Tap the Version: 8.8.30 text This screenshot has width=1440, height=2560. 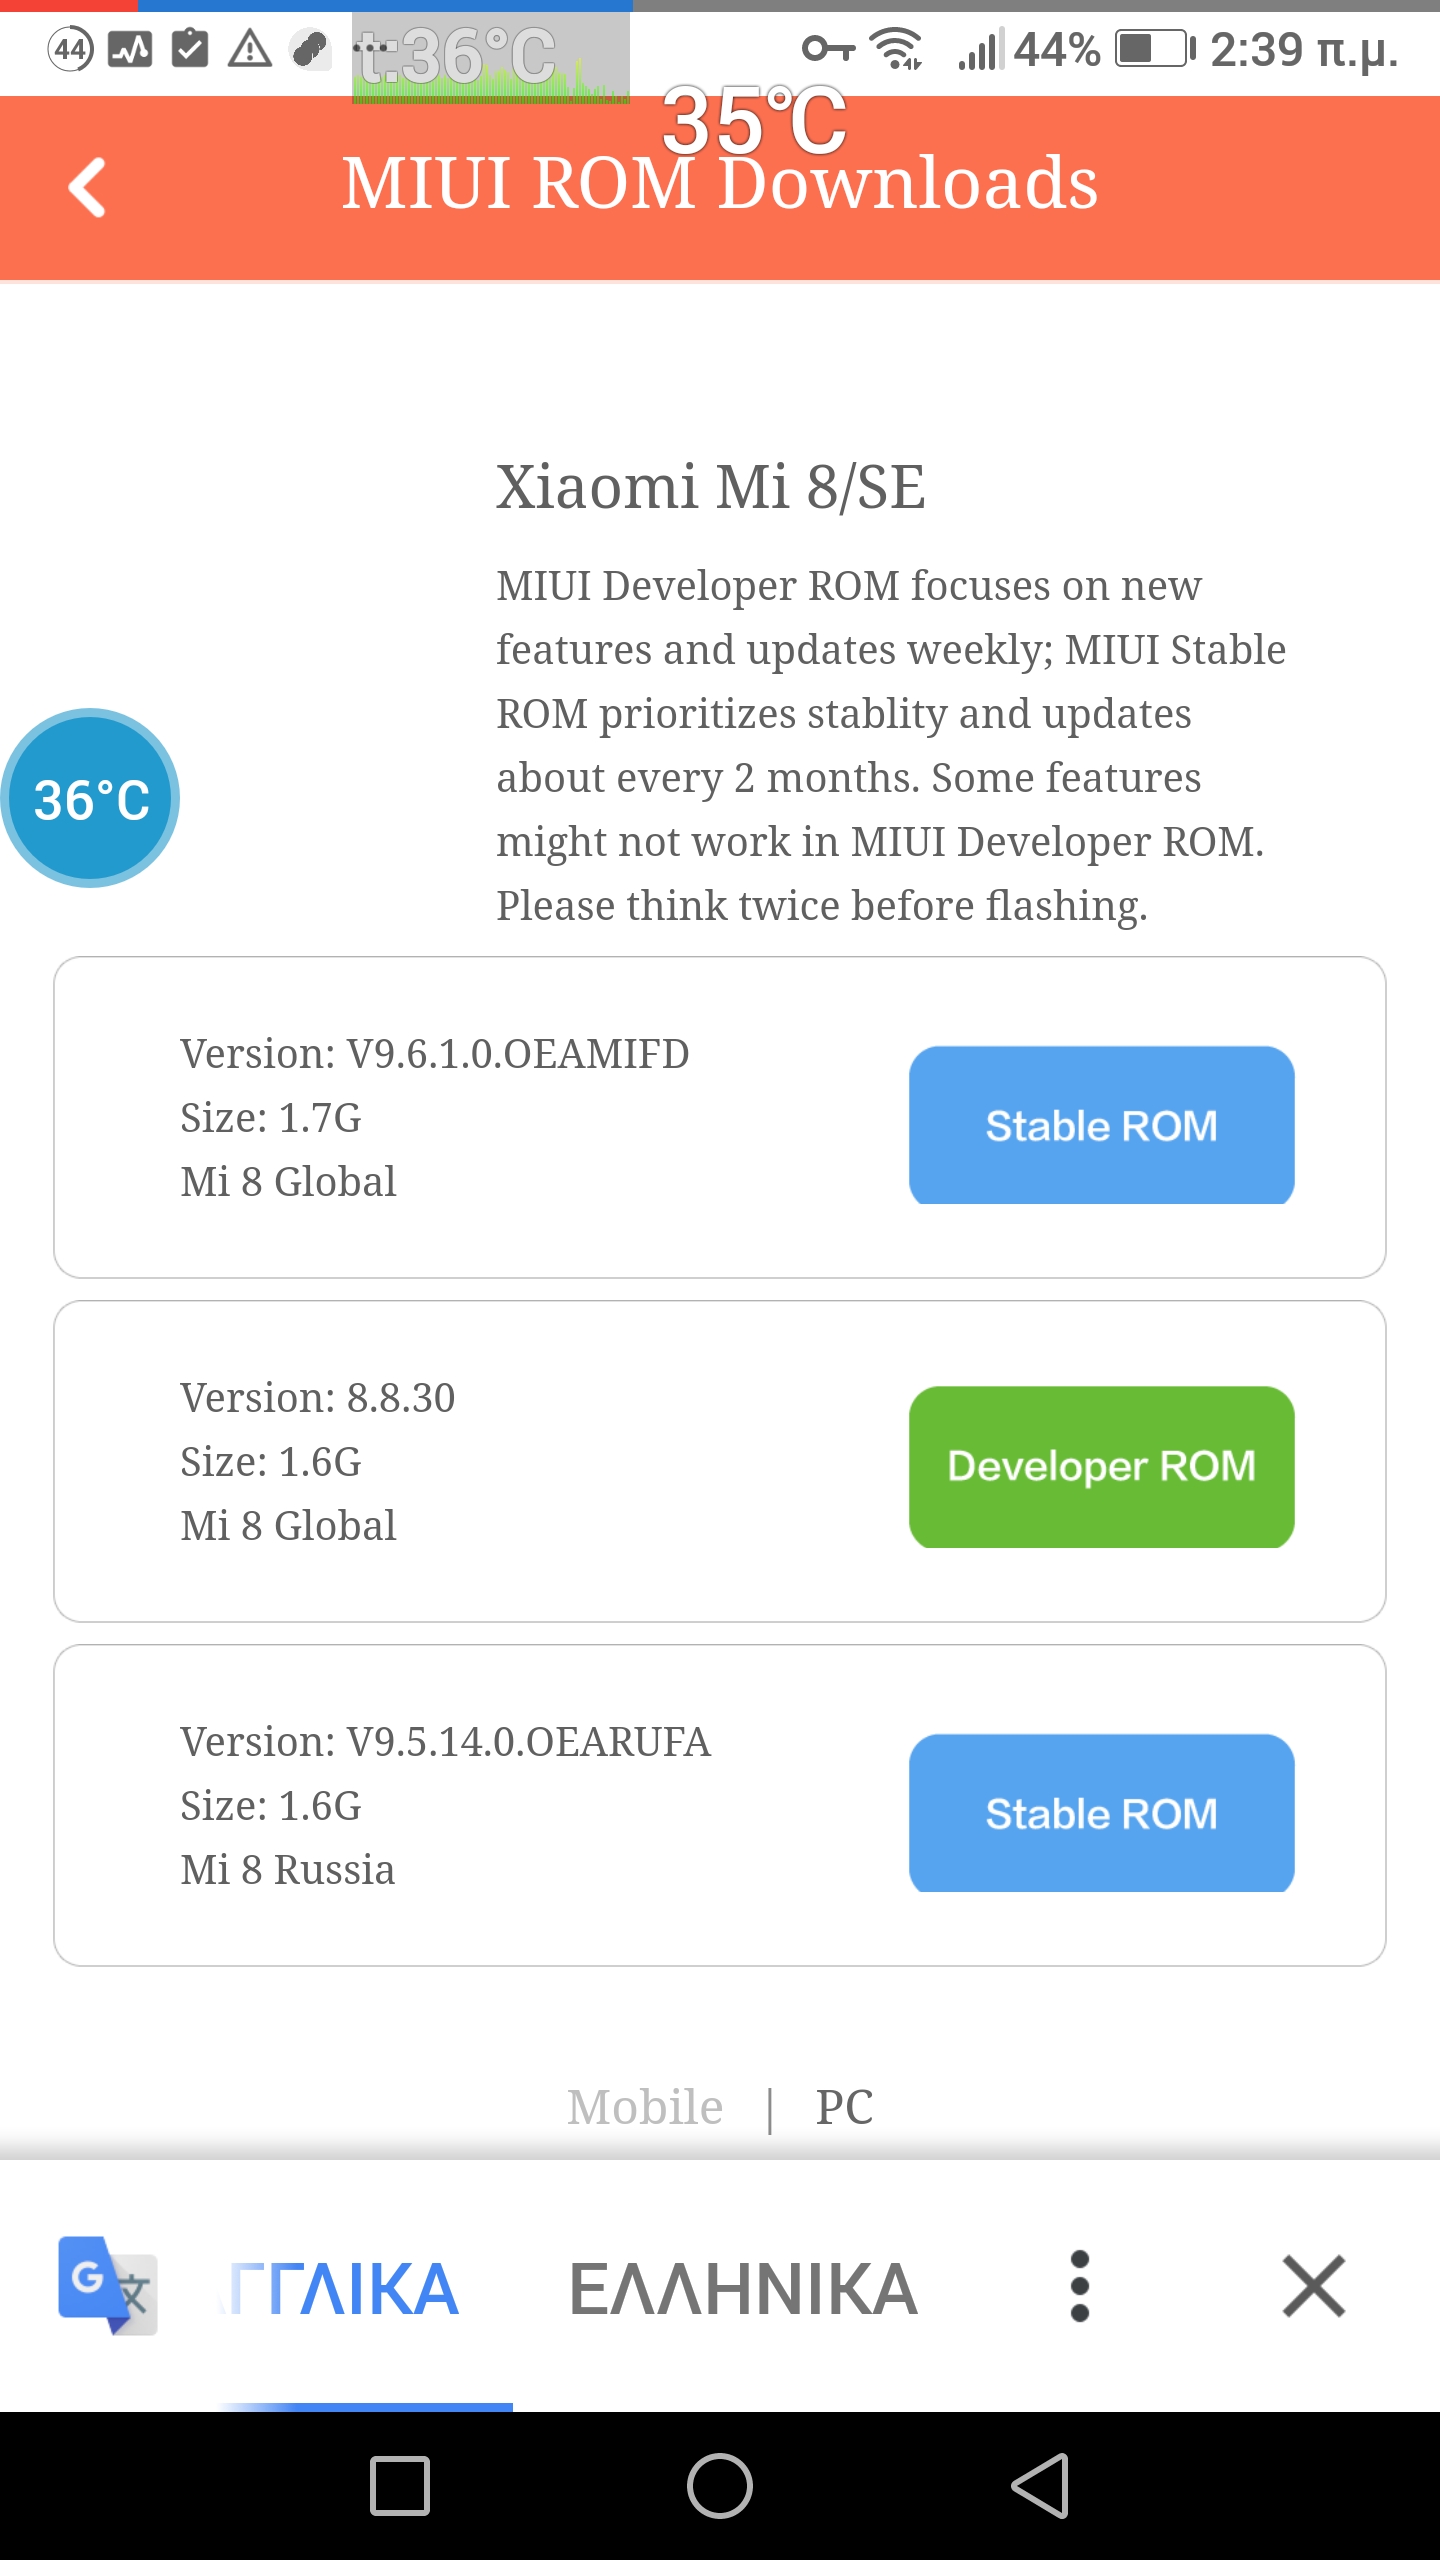318,1398
